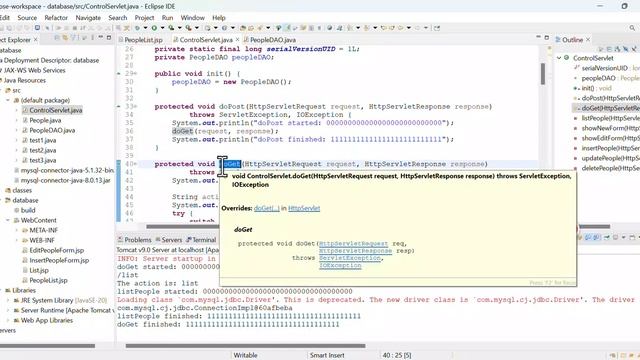The height and width of the screenshot is (360, 640).
Task: Click the WebContent folder icon
Action: coord(16,220)
